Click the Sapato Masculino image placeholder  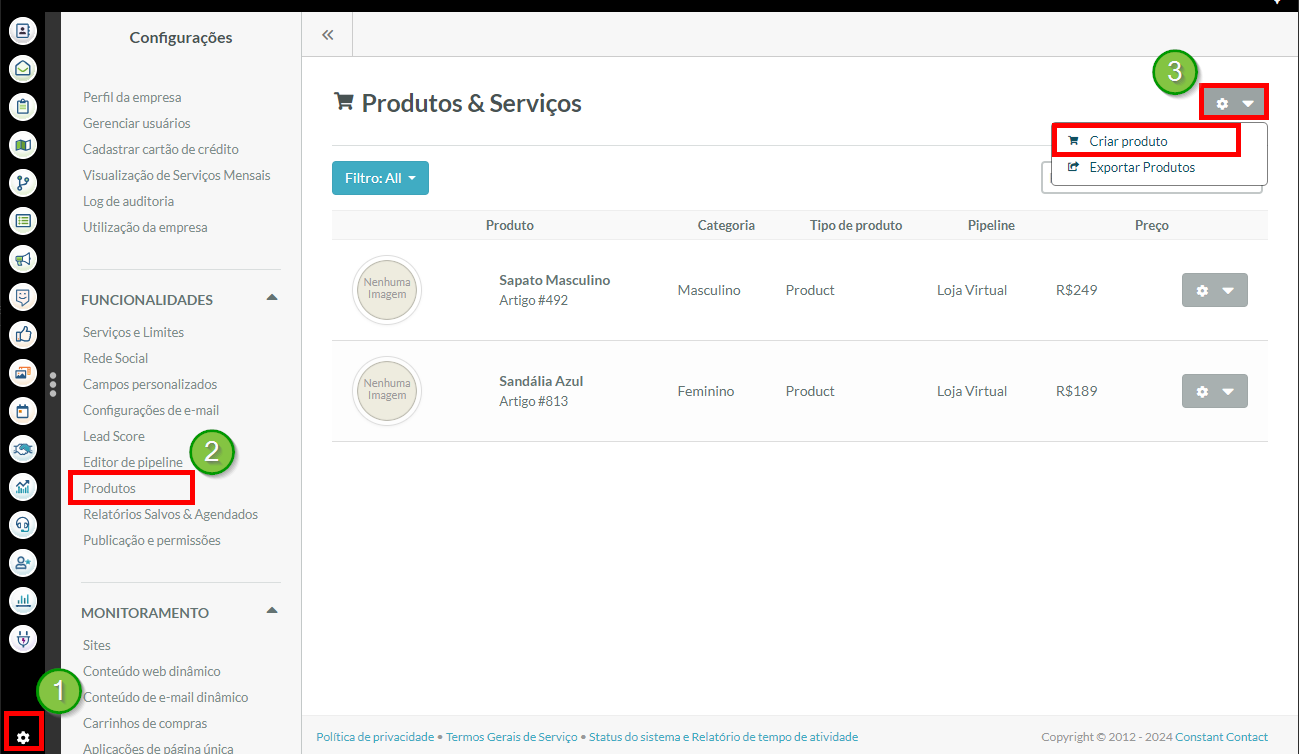pos(387,290)
